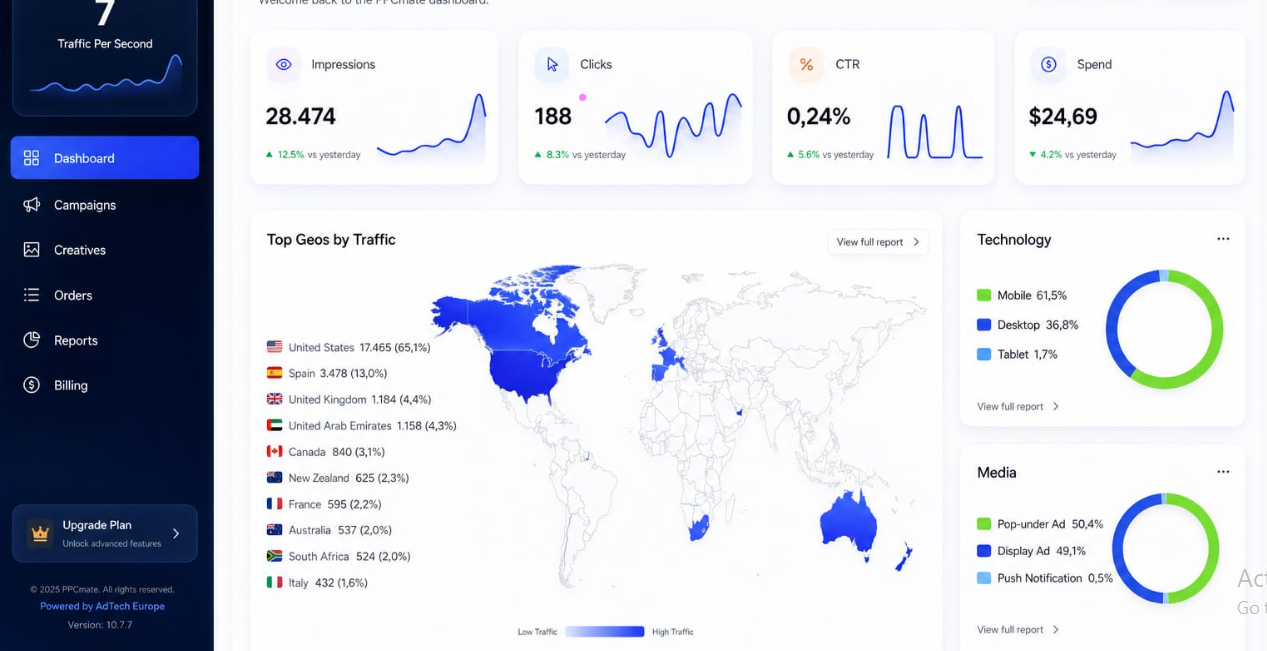
Task: Click the 28.474 impressions value
Action: point(300,116)
